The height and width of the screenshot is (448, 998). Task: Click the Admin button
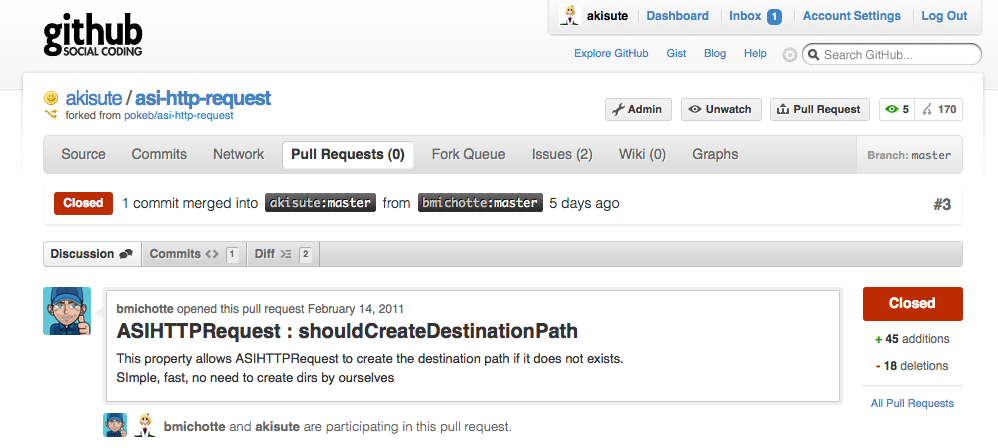637,109
